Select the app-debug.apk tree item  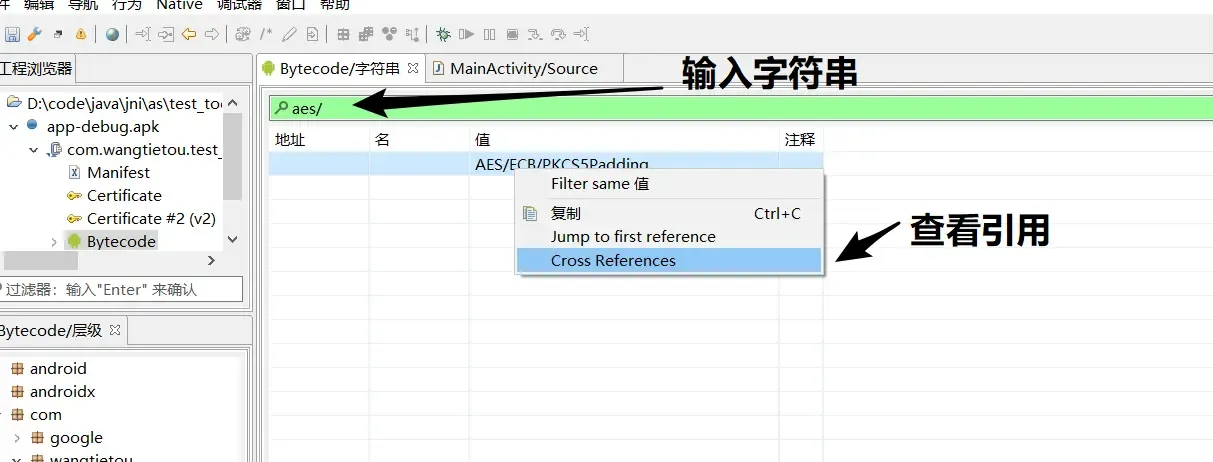click(103, 127)
